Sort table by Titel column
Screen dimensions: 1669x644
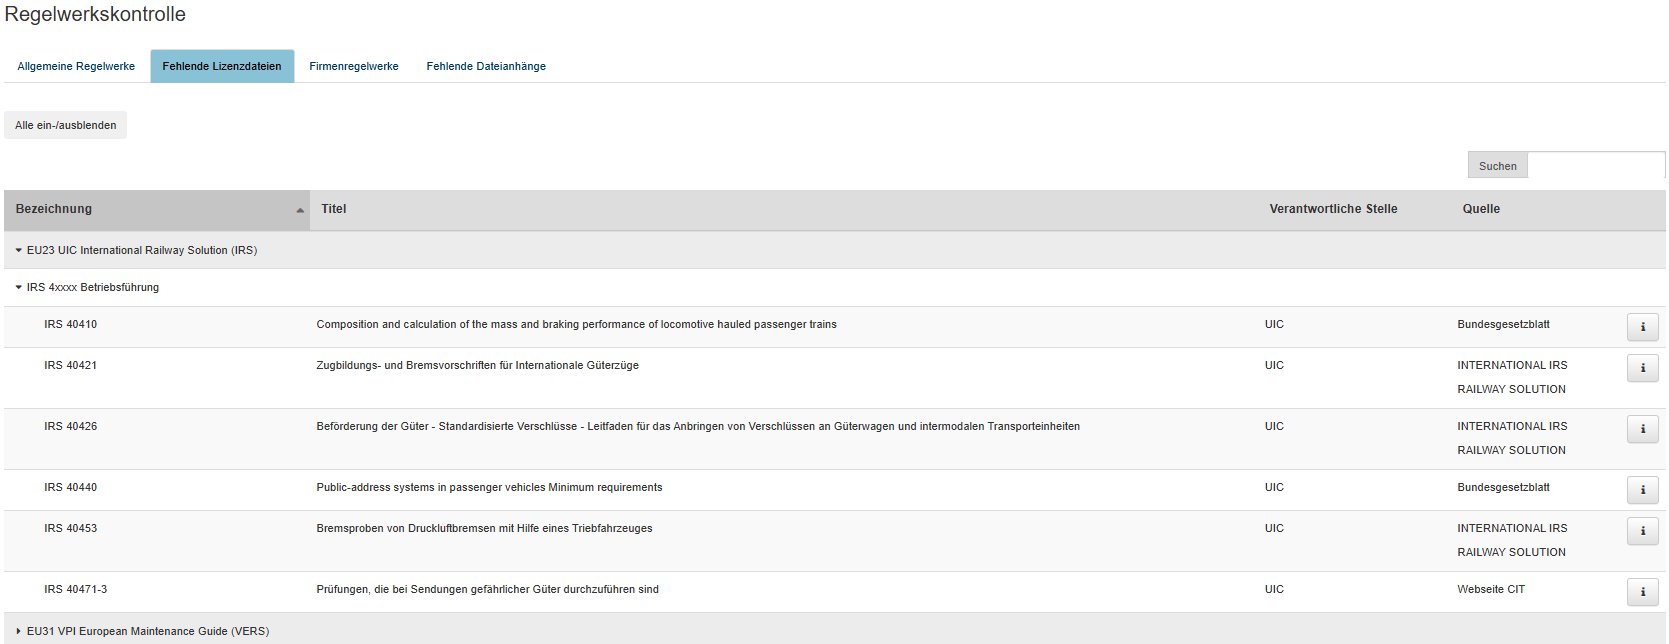pos(334,210)
